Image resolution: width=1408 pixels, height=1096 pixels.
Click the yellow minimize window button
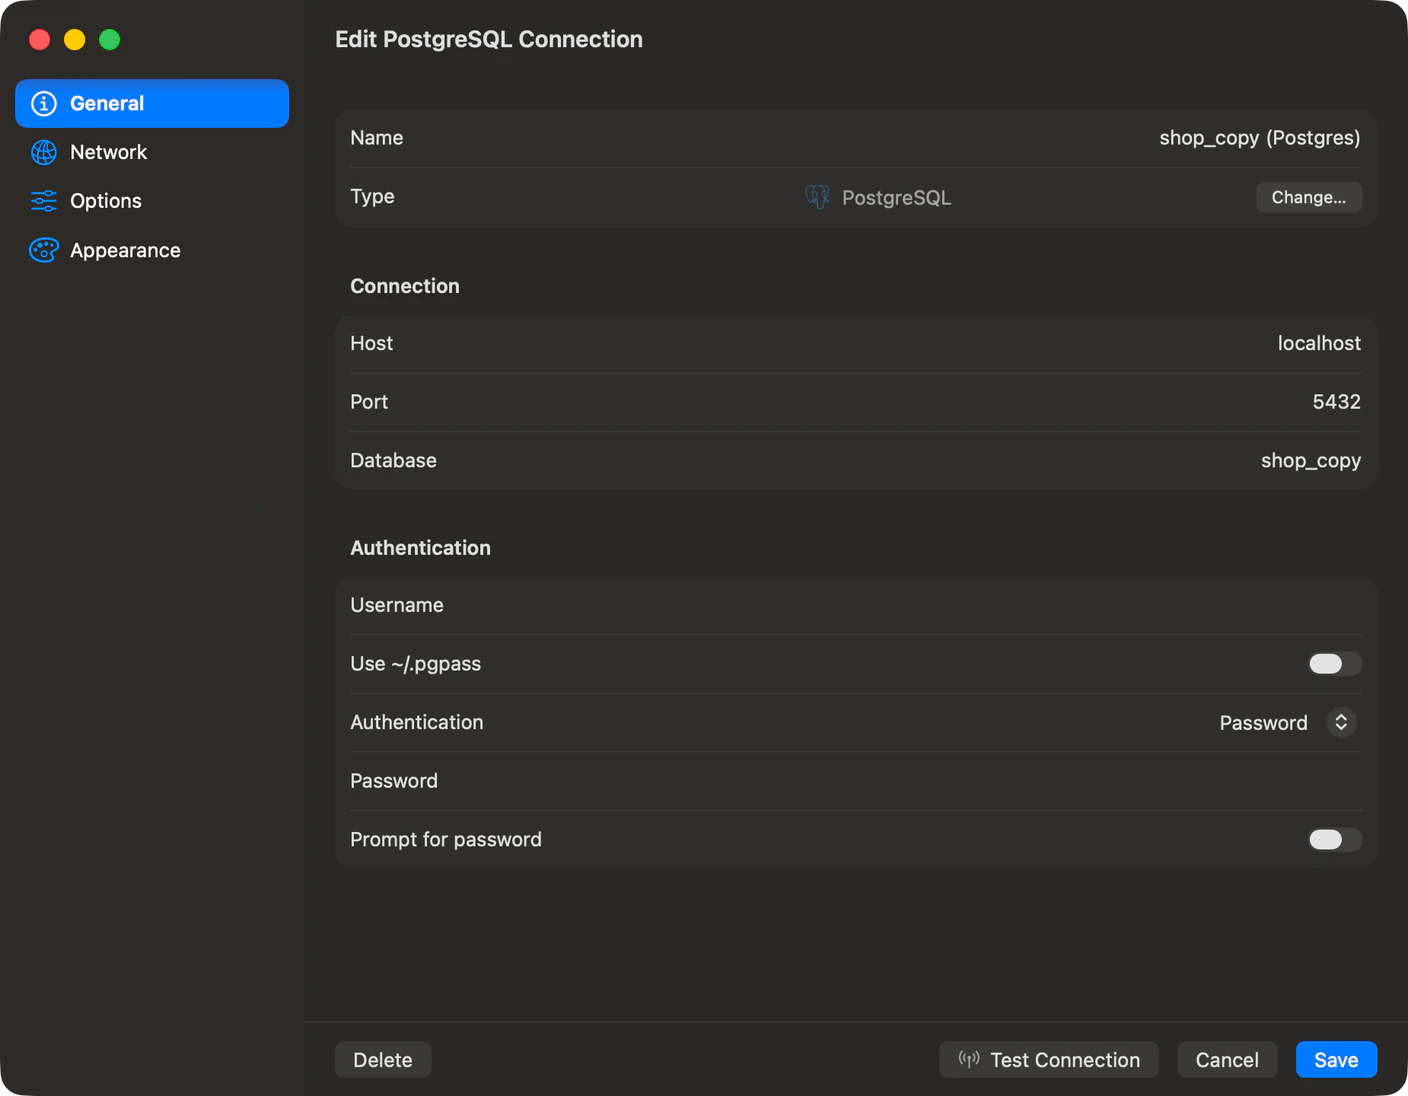[x=75, y=39]
